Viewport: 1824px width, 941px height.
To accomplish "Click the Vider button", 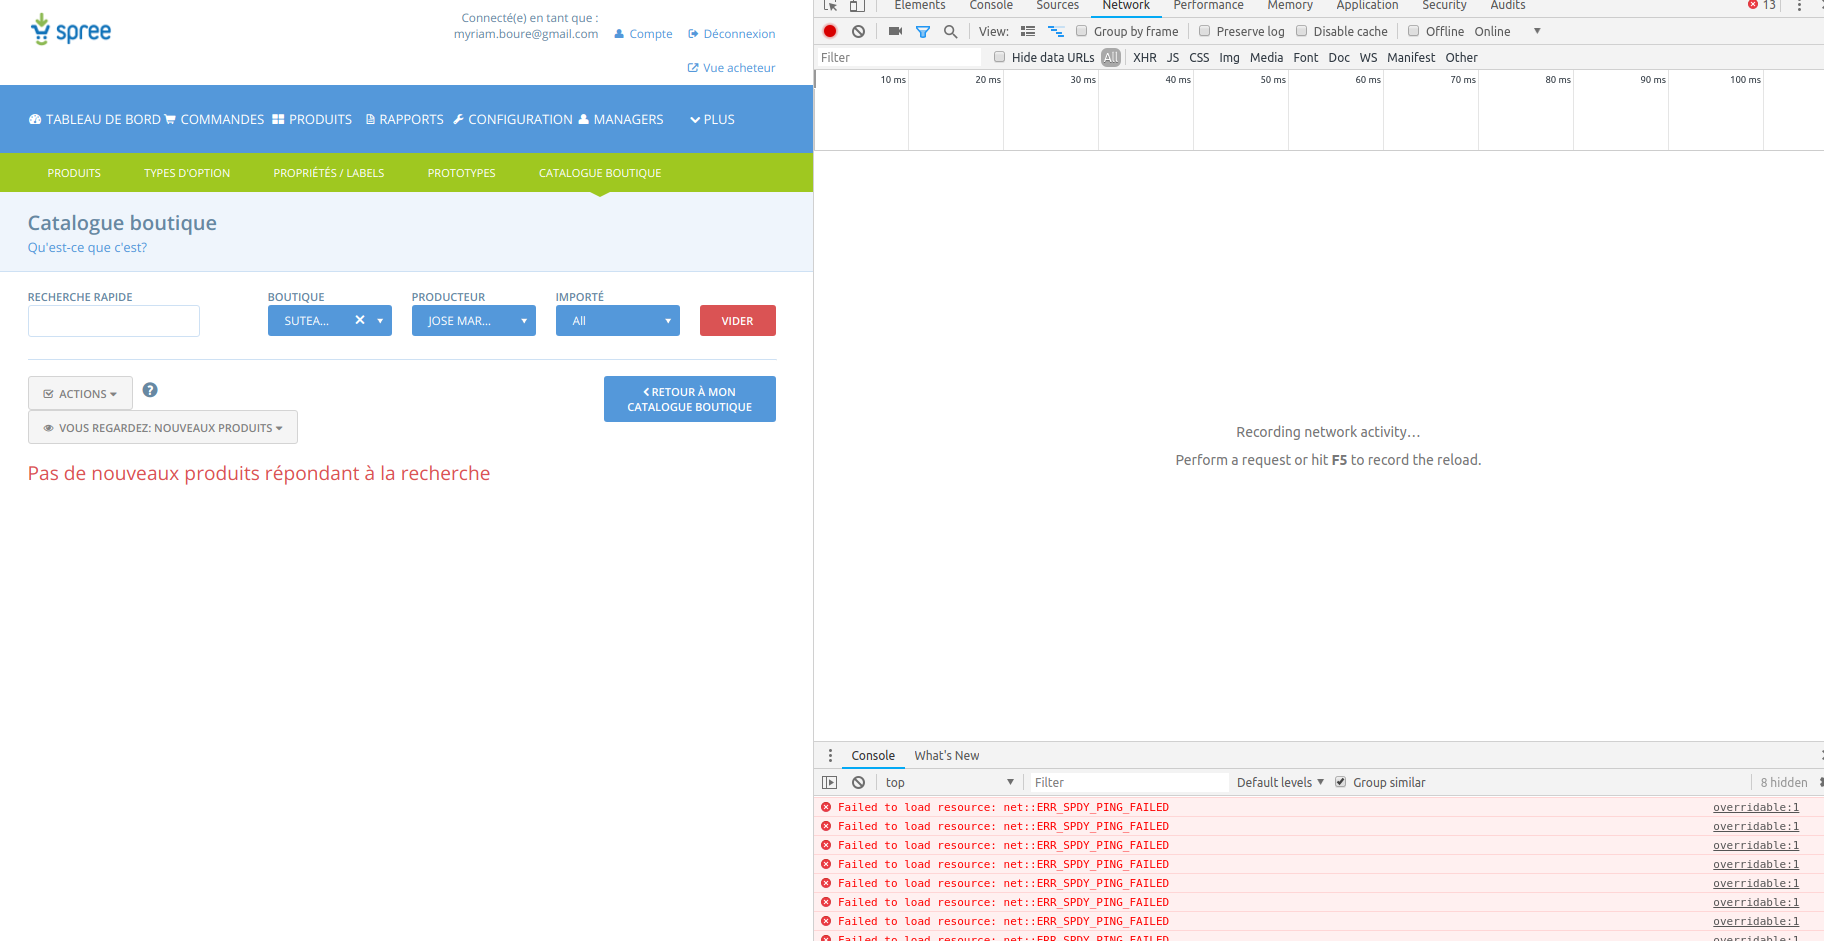I will click(738, 321).
